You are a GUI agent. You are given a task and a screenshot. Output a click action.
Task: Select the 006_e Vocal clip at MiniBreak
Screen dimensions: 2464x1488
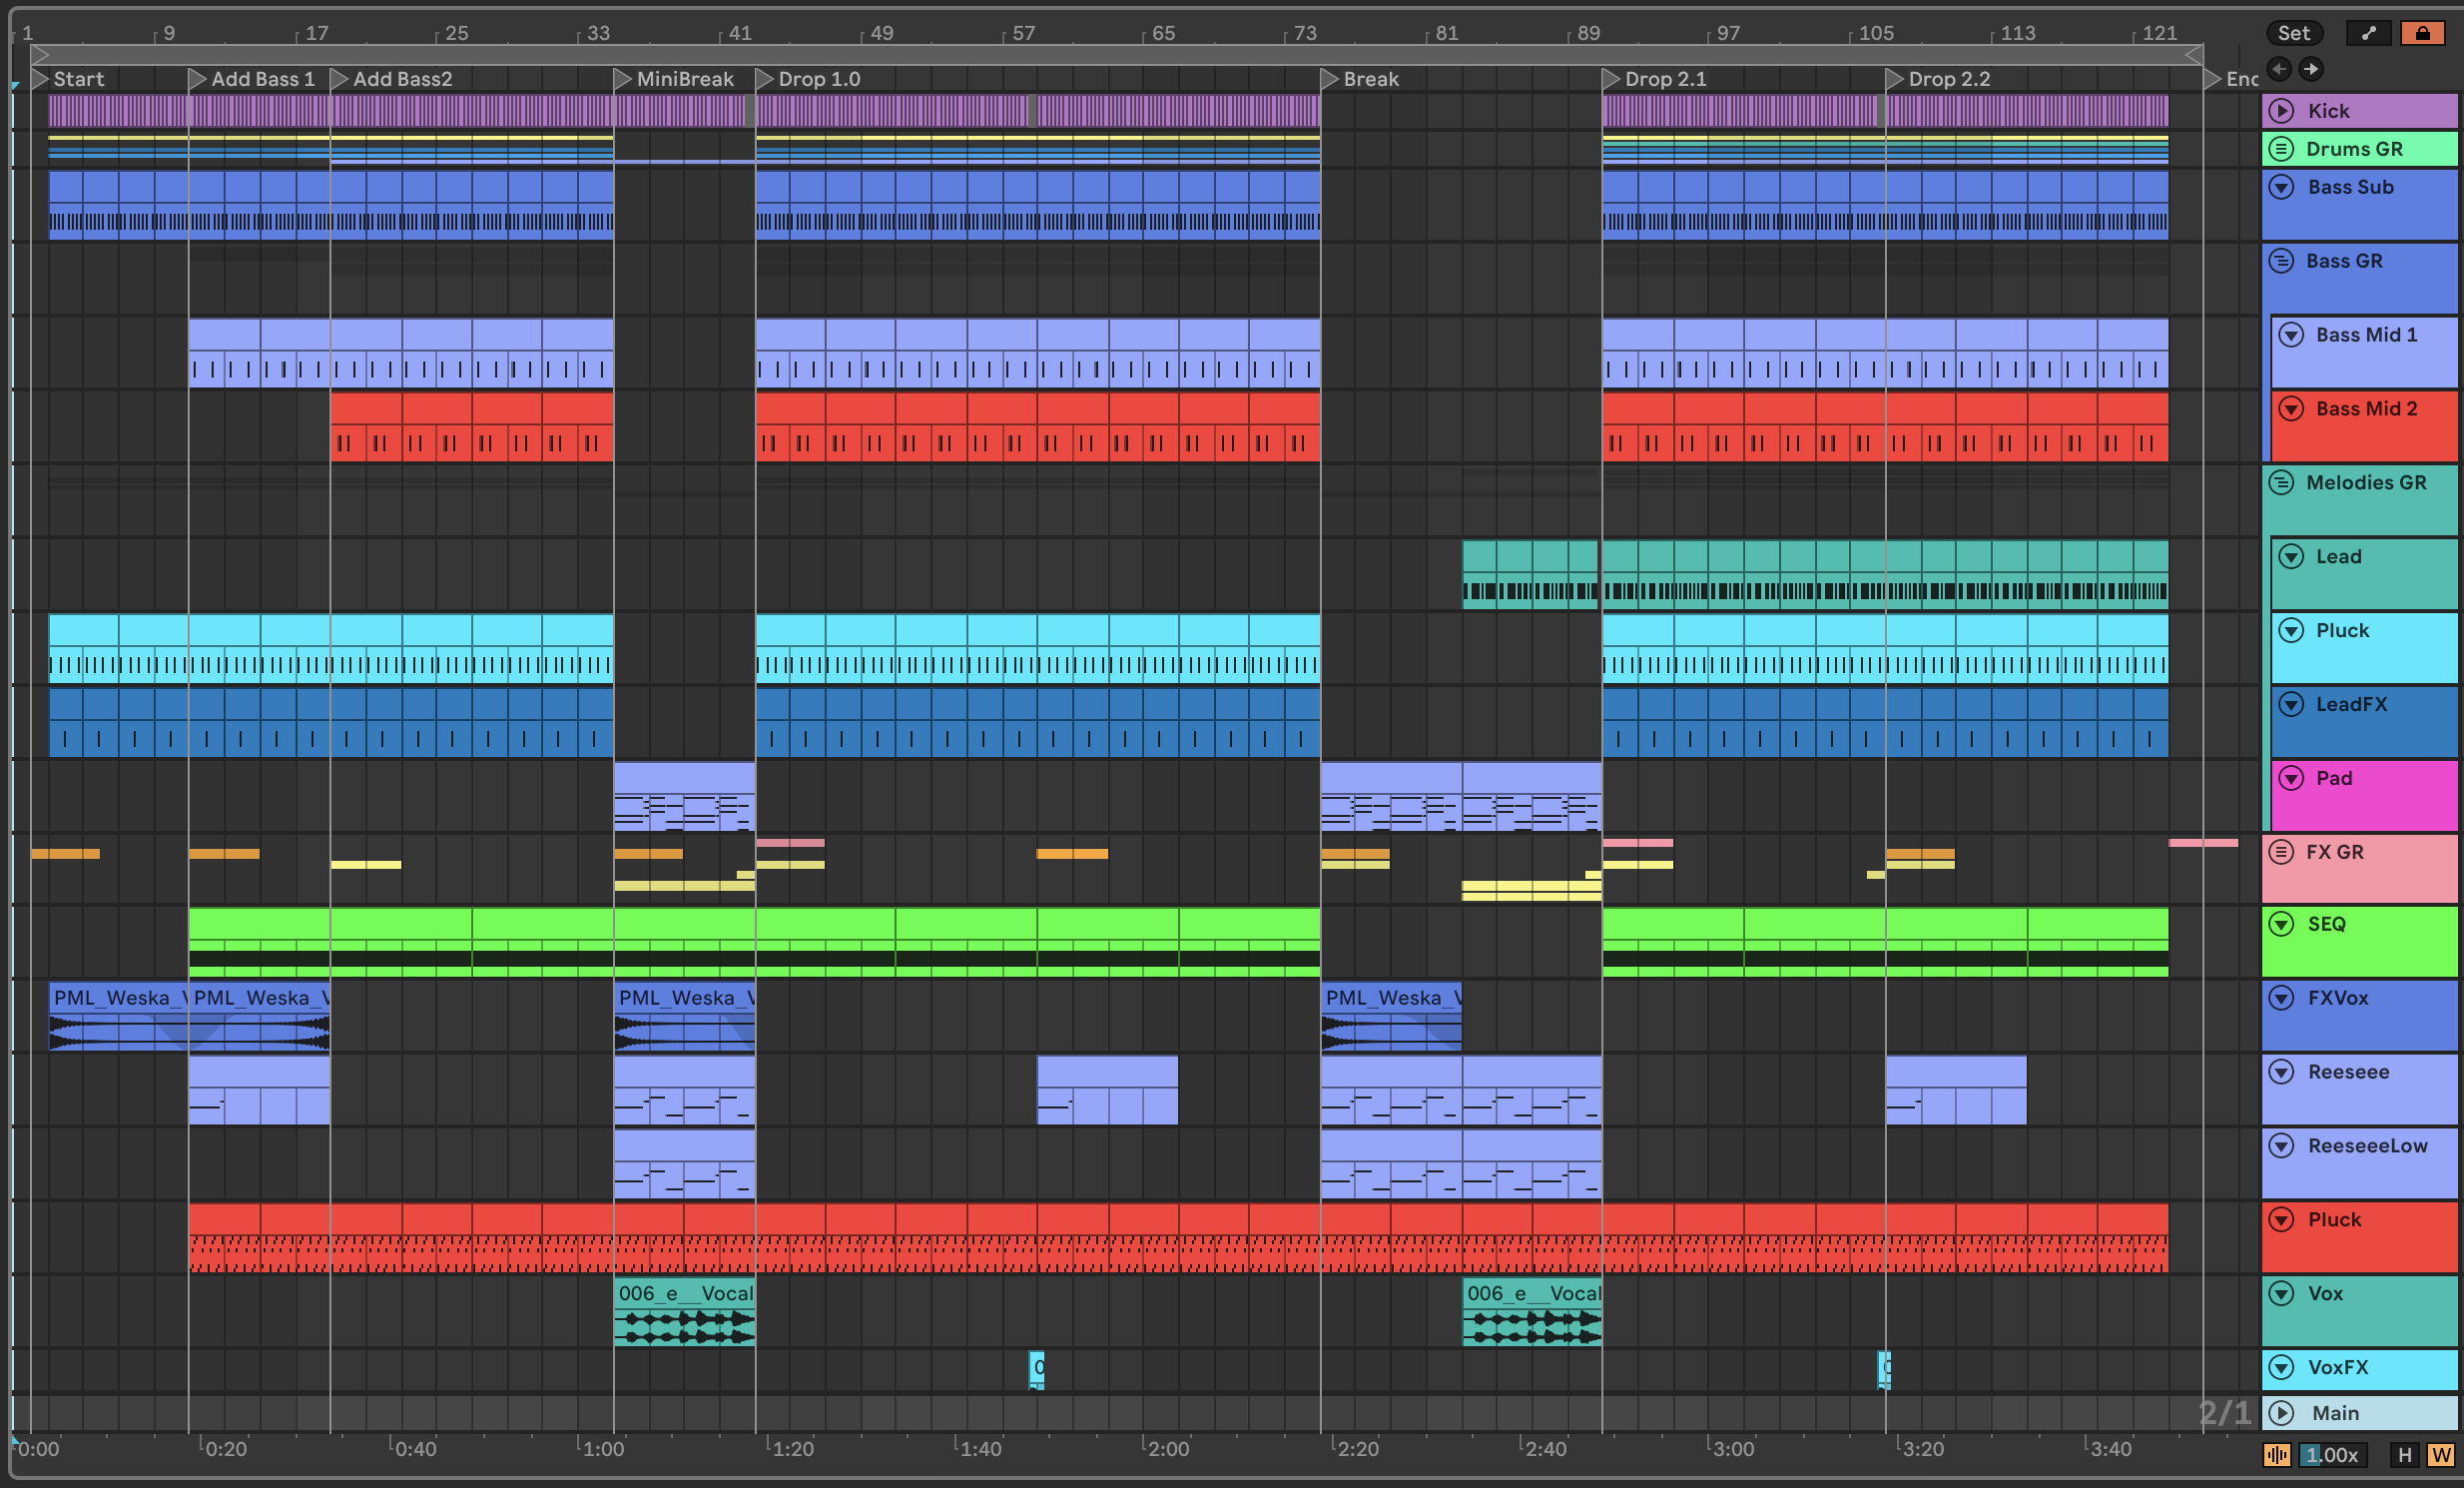[685, 1293]
